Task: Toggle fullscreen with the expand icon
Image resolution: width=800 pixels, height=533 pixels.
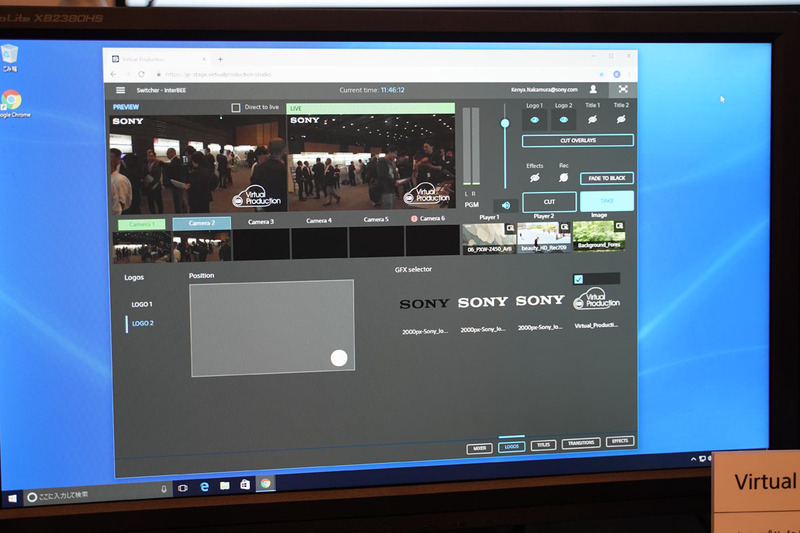Action: (x=623, y=89)
